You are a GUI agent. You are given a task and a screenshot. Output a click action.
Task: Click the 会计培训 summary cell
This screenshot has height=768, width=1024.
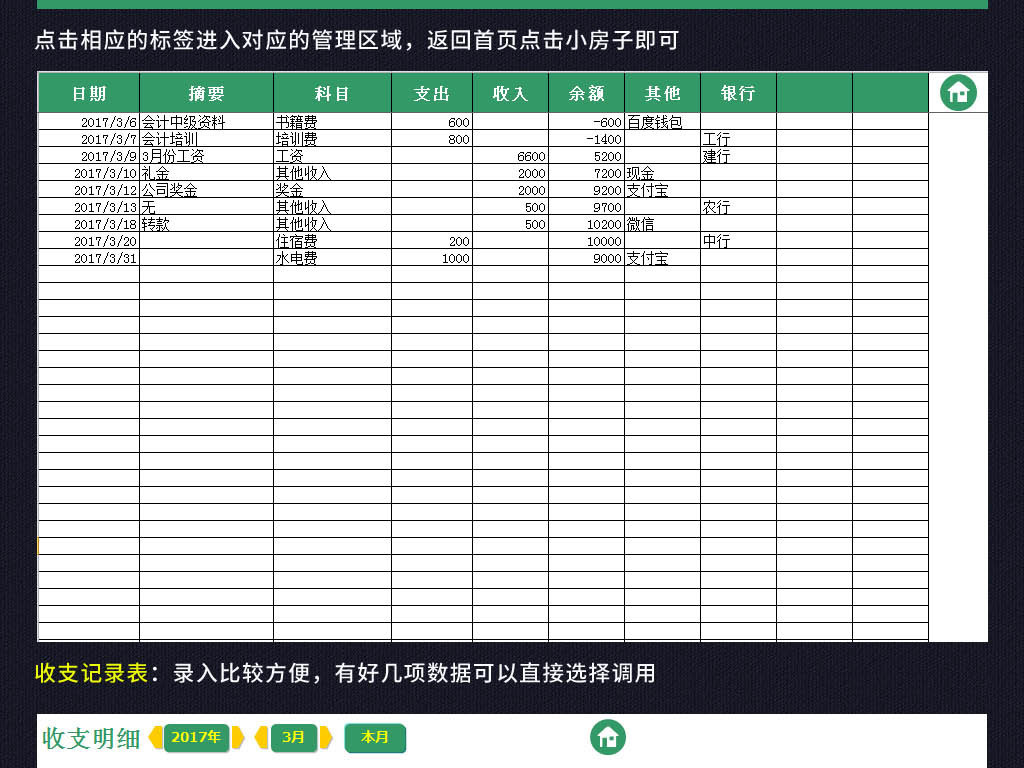click(206, 139)
